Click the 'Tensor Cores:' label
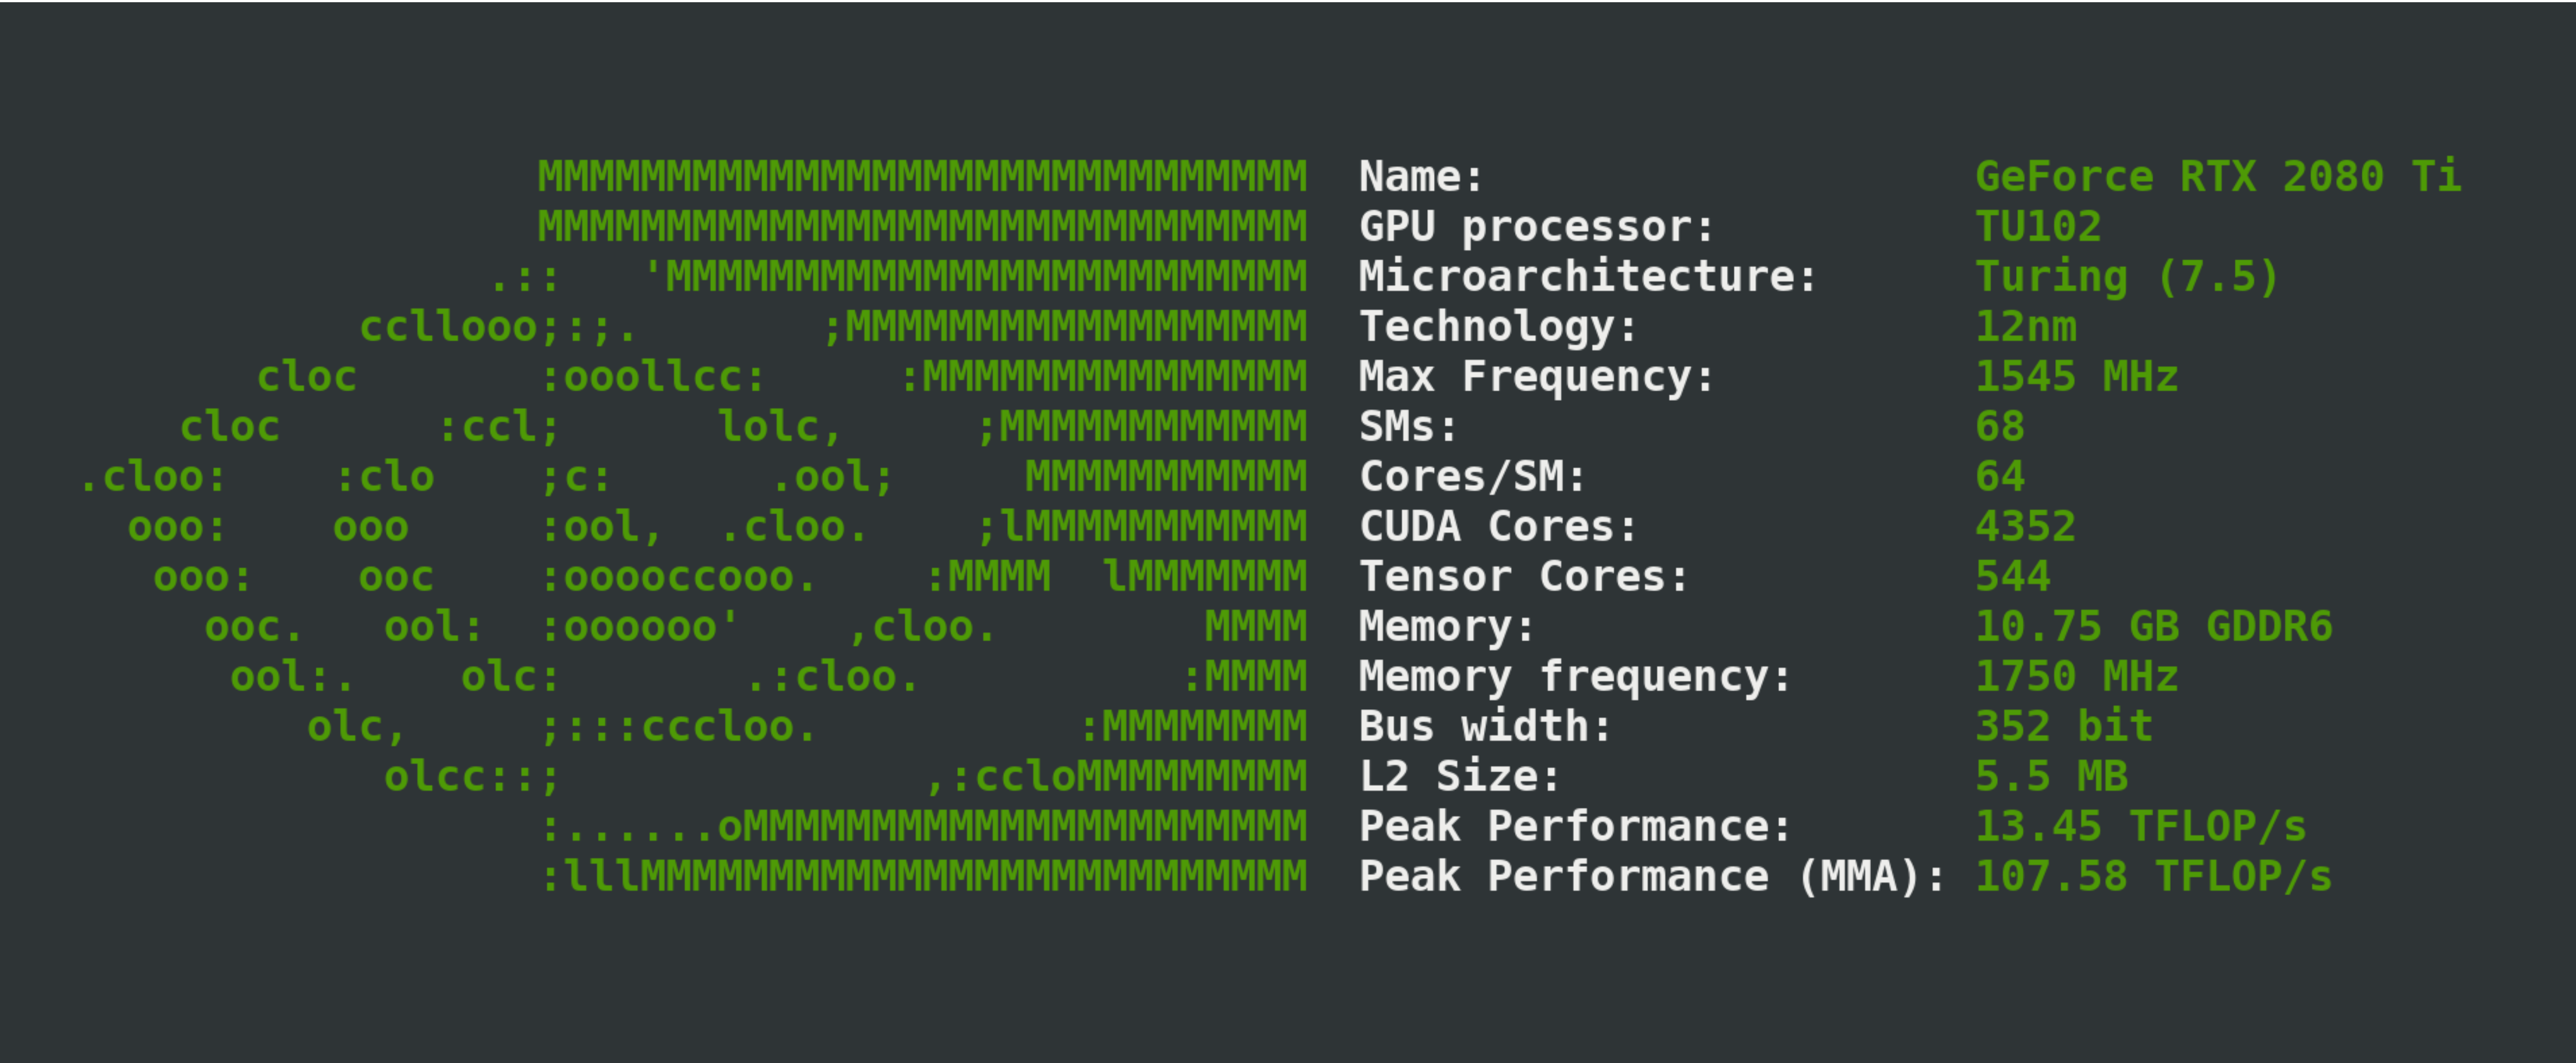The height and width of the screenshot is (1063, 2576). point(1523,577)
